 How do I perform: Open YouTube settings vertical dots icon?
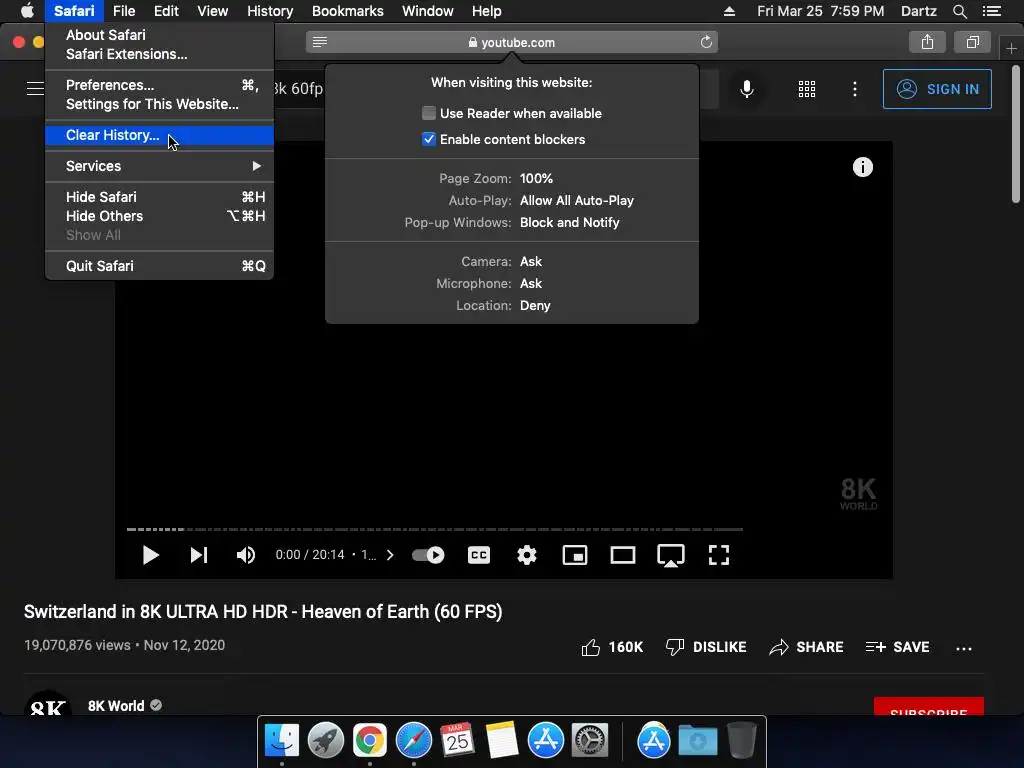854,89
